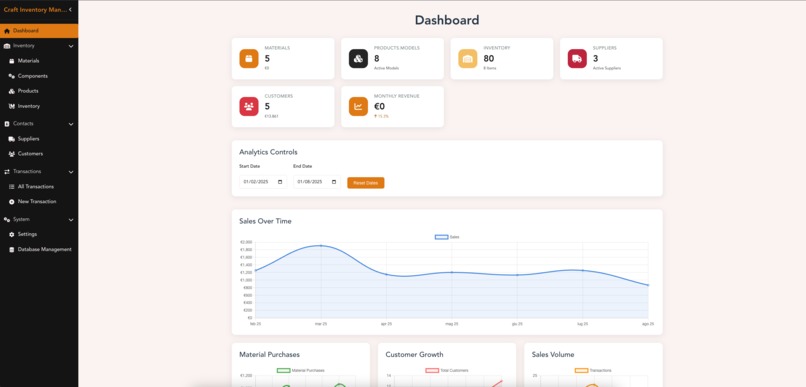
Task: Click the ago 25 data point on chart
Action: tap(648, 285)
